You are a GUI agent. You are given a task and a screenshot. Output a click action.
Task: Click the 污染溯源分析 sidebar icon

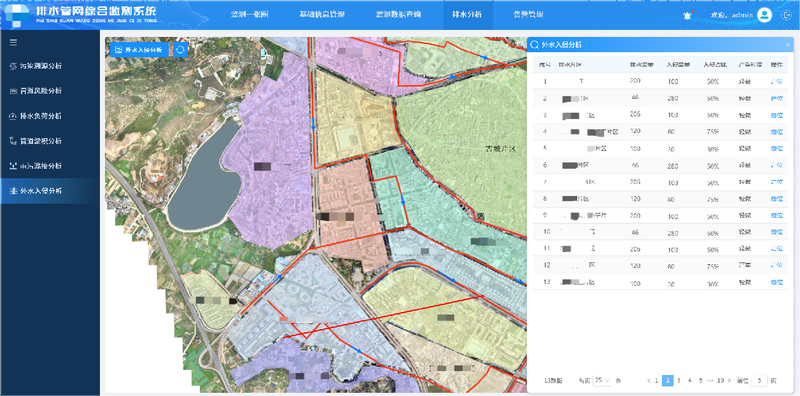[x=13, y=66]
